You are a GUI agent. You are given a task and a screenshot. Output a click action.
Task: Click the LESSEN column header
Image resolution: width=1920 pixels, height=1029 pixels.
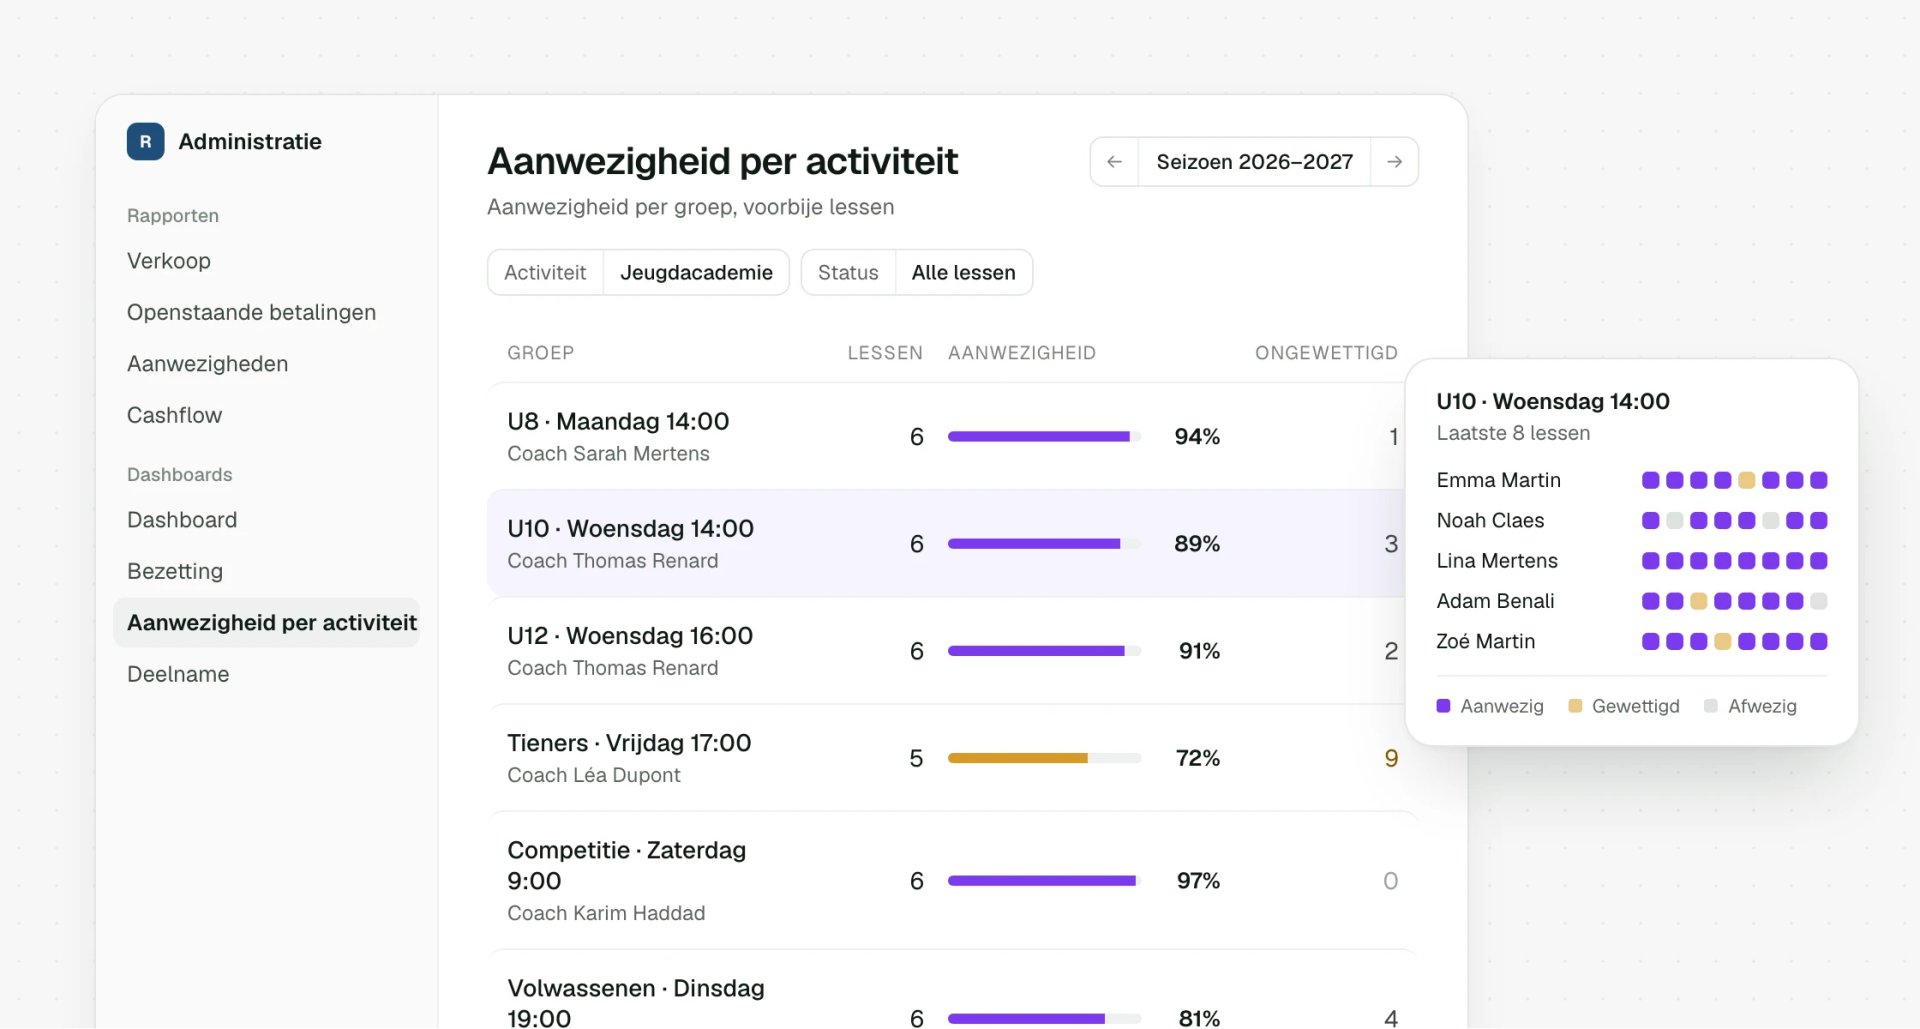(885, 353)
